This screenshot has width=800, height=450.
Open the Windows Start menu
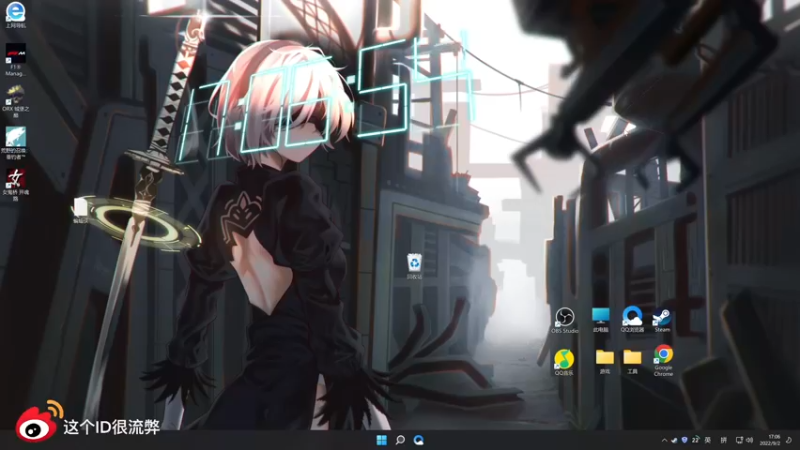(x=382, y=440)
